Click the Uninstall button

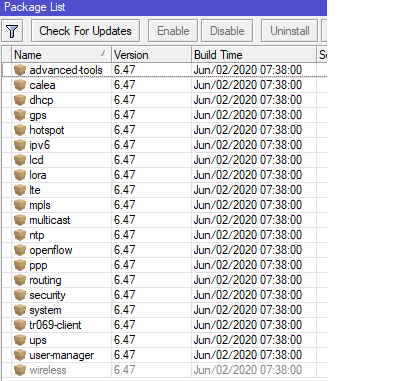(289, 31)
